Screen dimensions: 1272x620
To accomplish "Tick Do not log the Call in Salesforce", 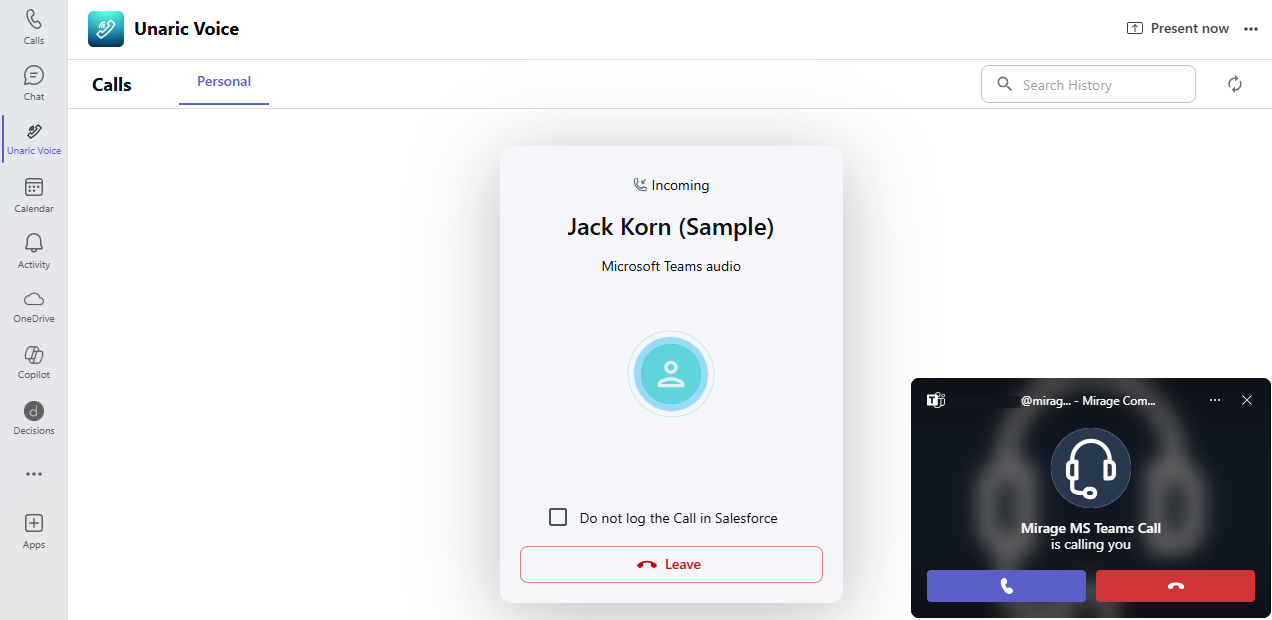I will (558, 517).
